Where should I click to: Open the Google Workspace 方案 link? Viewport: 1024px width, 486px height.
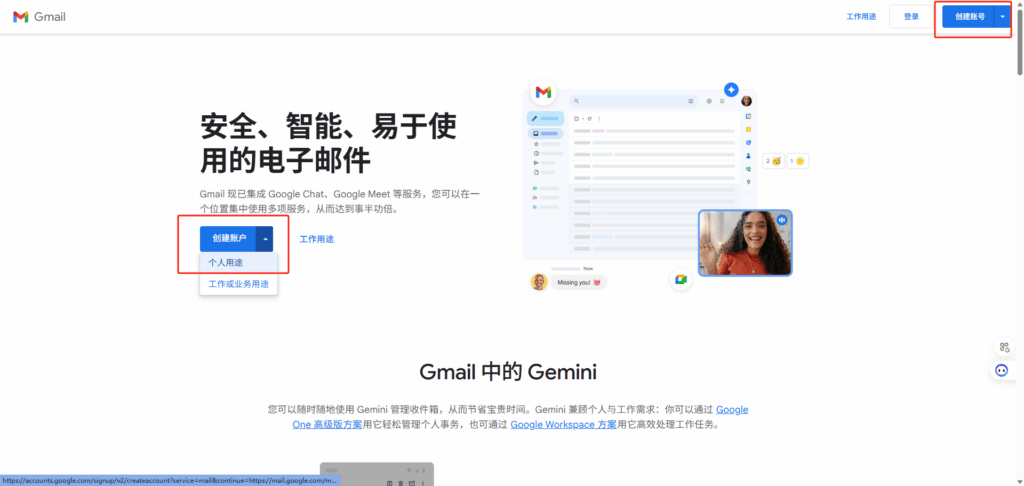(x=564, y=424)
